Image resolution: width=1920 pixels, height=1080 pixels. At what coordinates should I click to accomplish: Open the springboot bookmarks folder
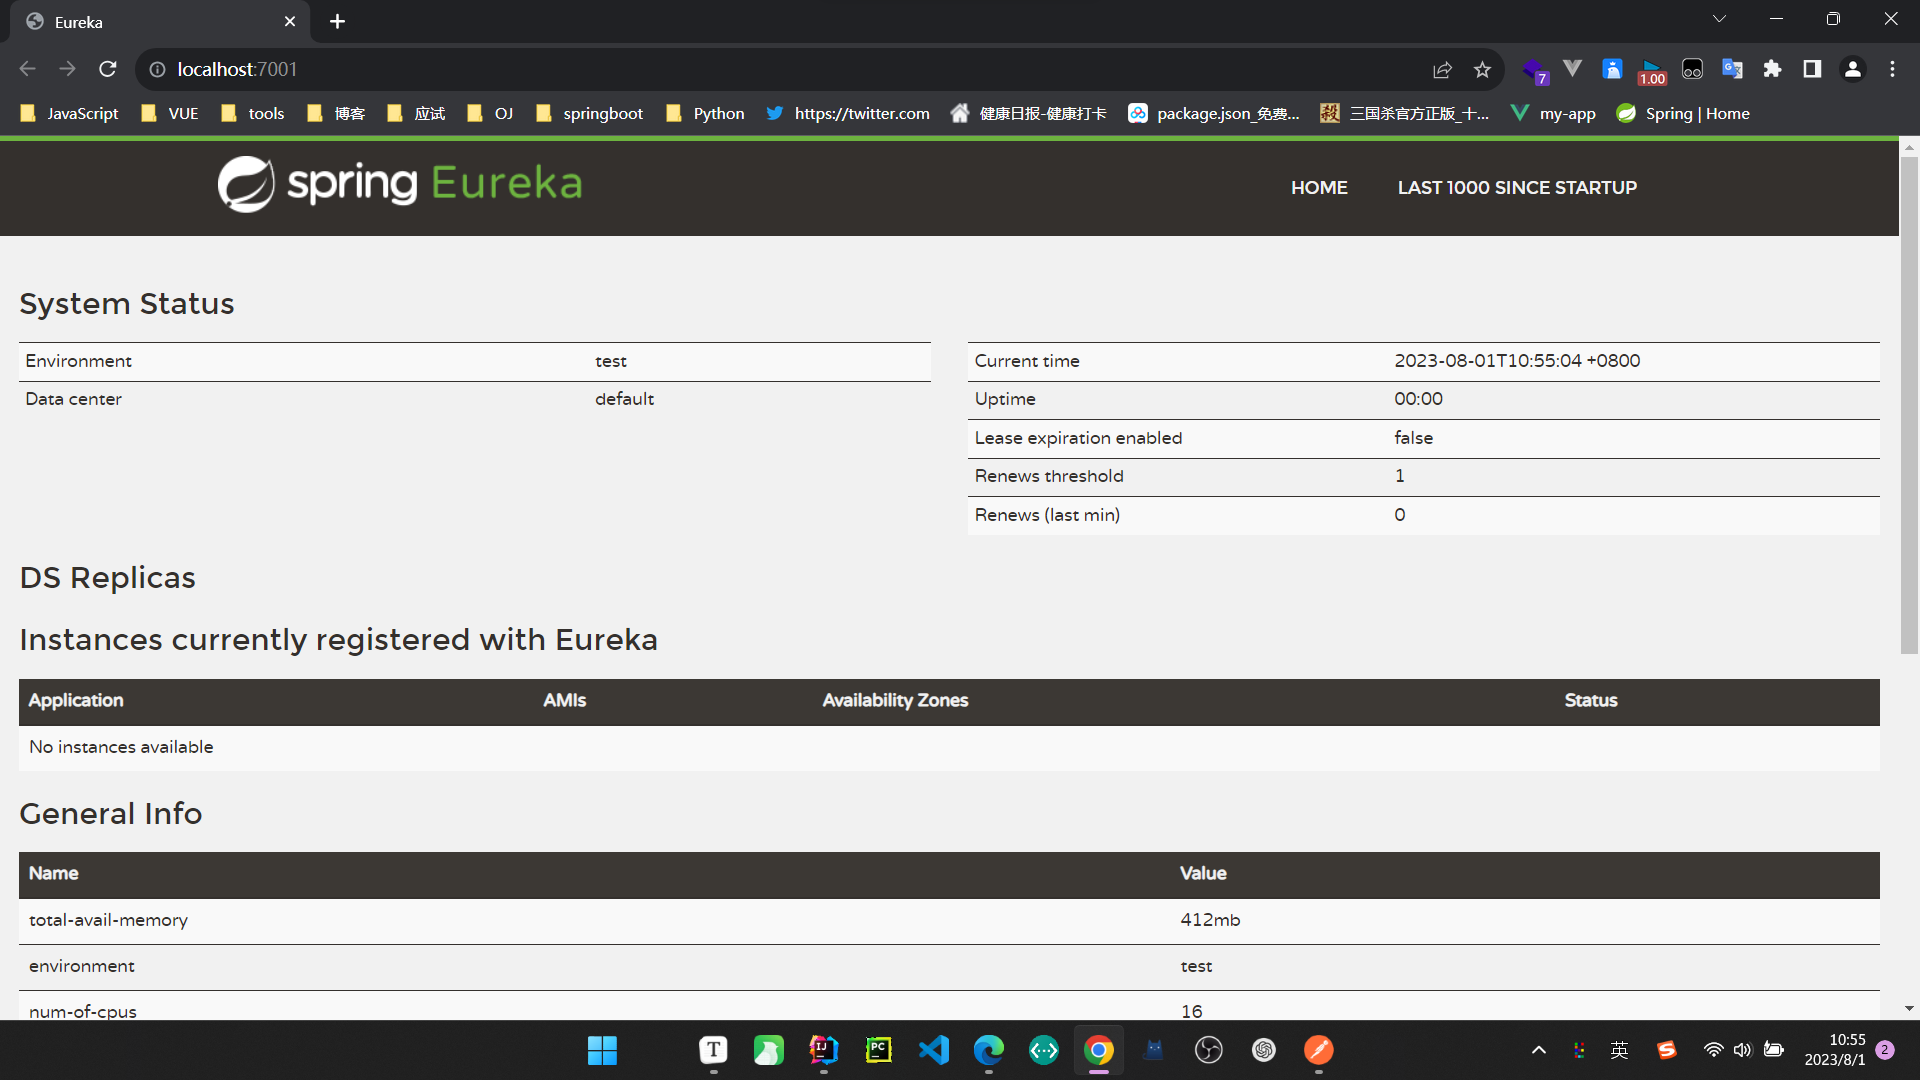click(x=589, y=114)
